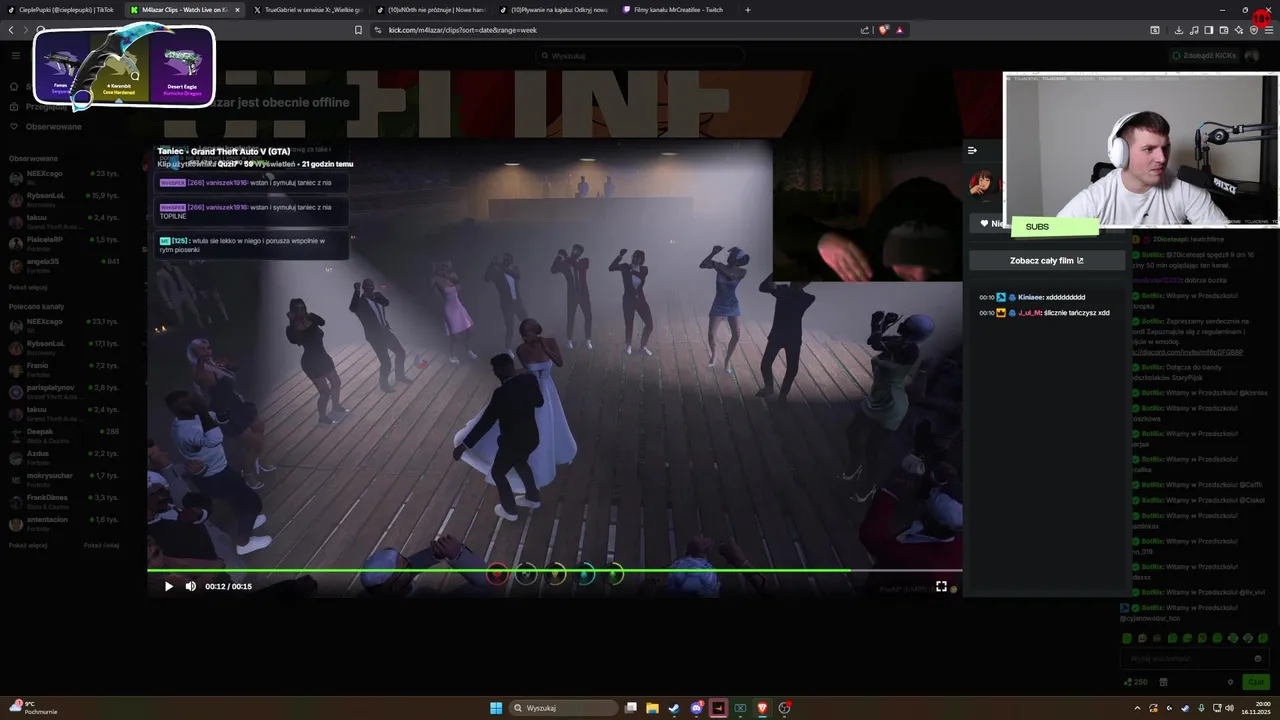Viewport: 1280px width, 720px height.
Task: Open the Kick sidebar hamburger menu
Action: tap(15, 56)
